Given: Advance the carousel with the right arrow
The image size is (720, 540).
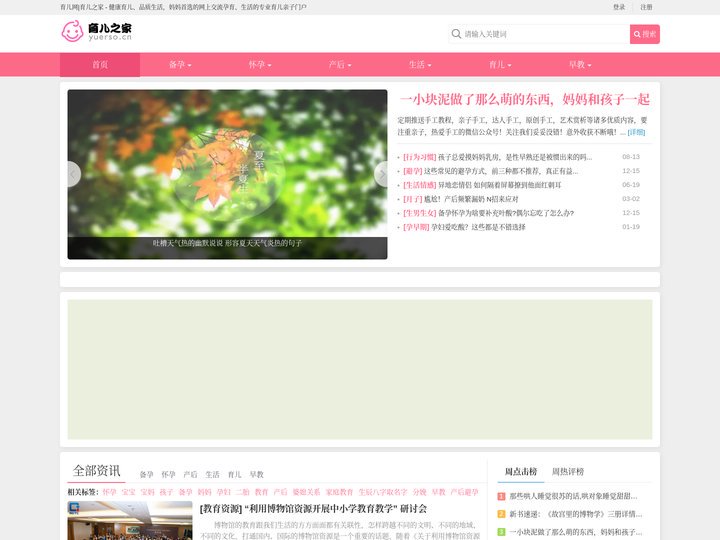Looking at the screenshot, I should pos(381,174).
